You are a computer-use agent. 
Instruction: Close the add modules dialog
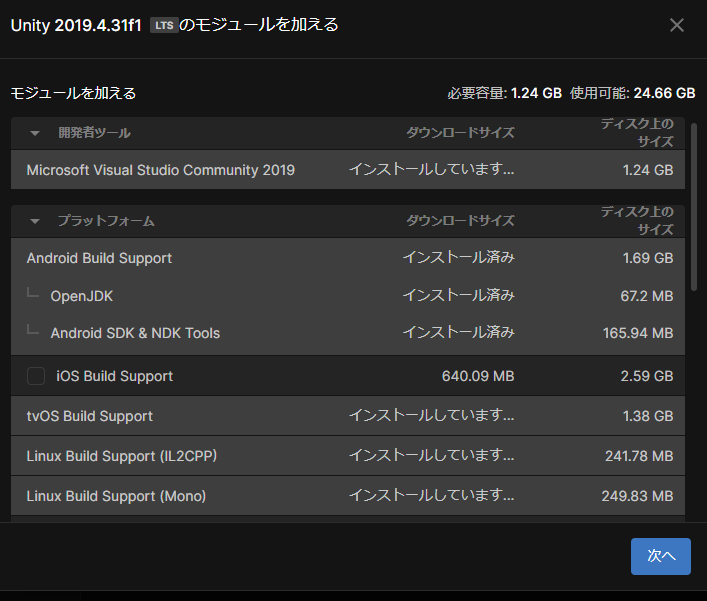(x=676, y=25)
